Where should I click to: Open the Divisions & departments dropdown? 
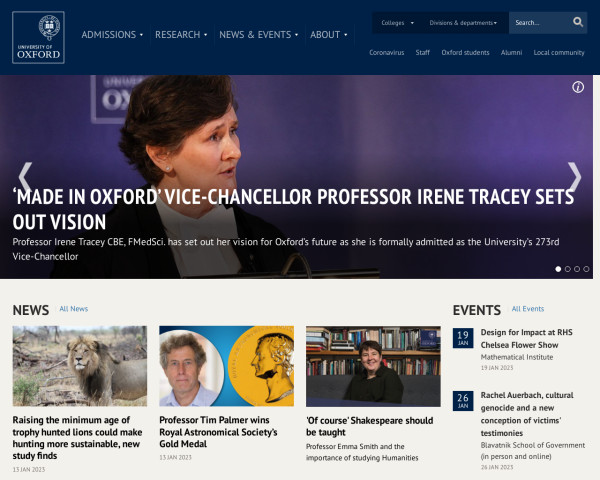pyautogui.click(x=463, y=23)
